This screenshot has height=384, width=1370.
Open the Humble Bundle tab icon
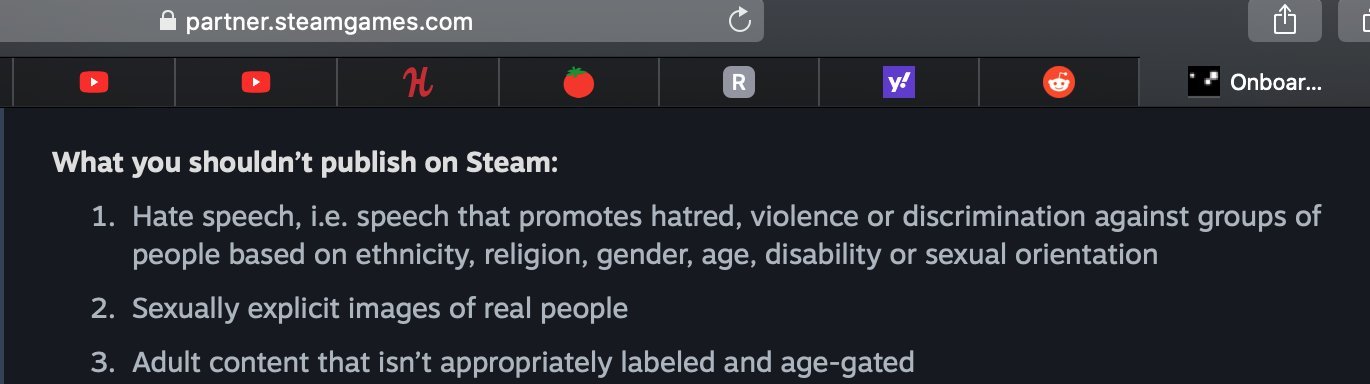[x=418, y=83]
